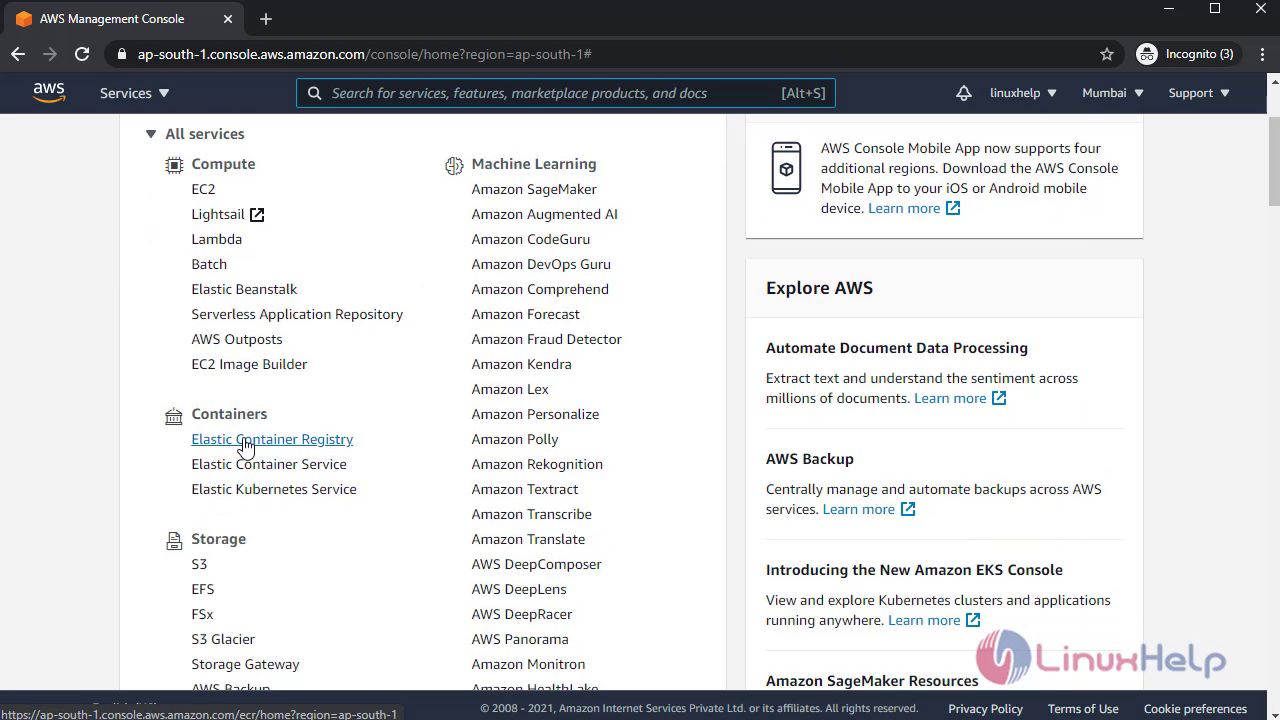
Task: Click the browser address bar URL
Action: pos(365,54)
